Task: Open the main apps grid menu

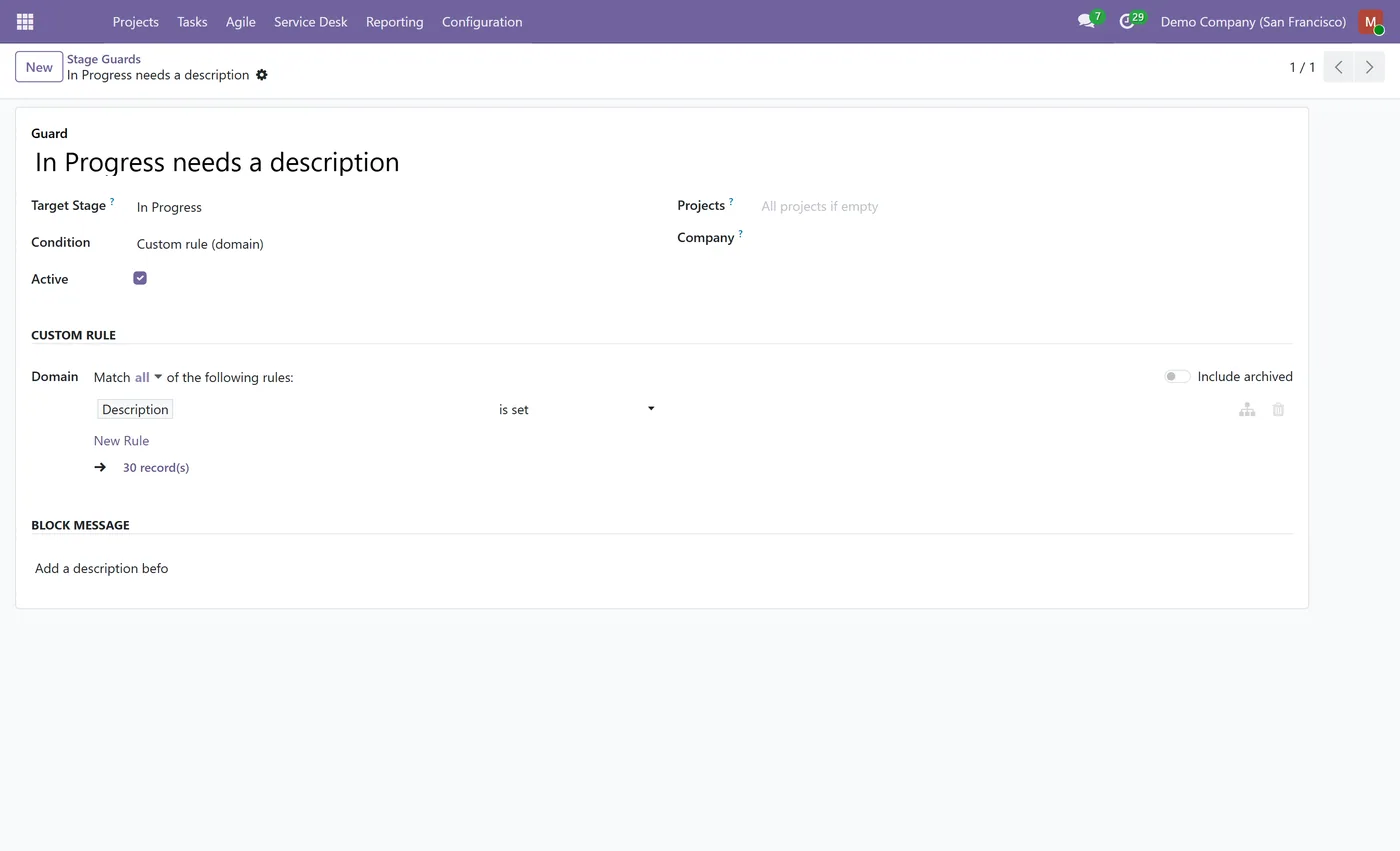Action: [x=25, y=21]
